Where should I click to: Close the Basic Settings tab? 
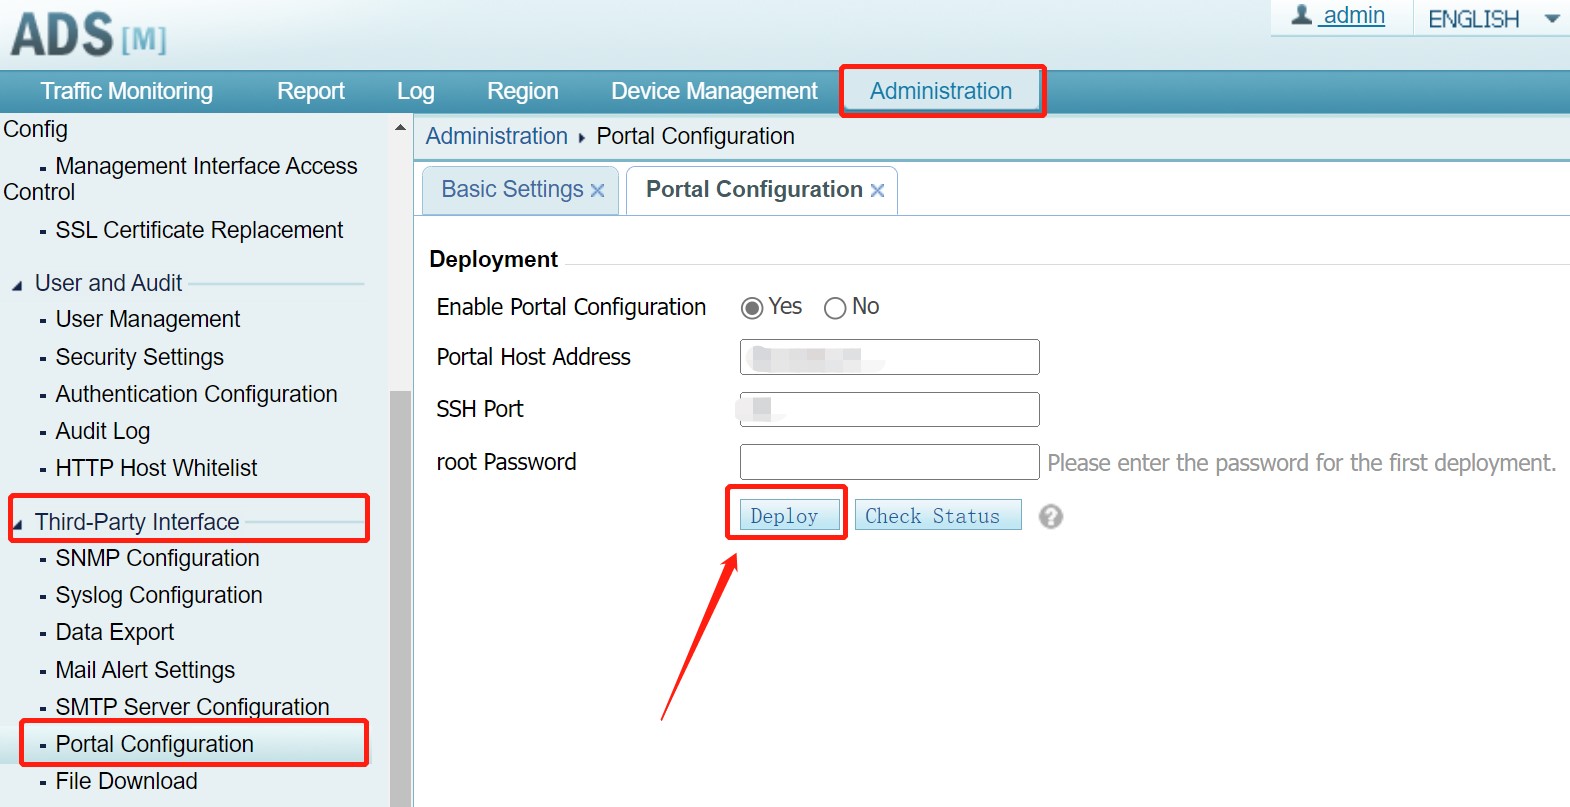[597, 190]
